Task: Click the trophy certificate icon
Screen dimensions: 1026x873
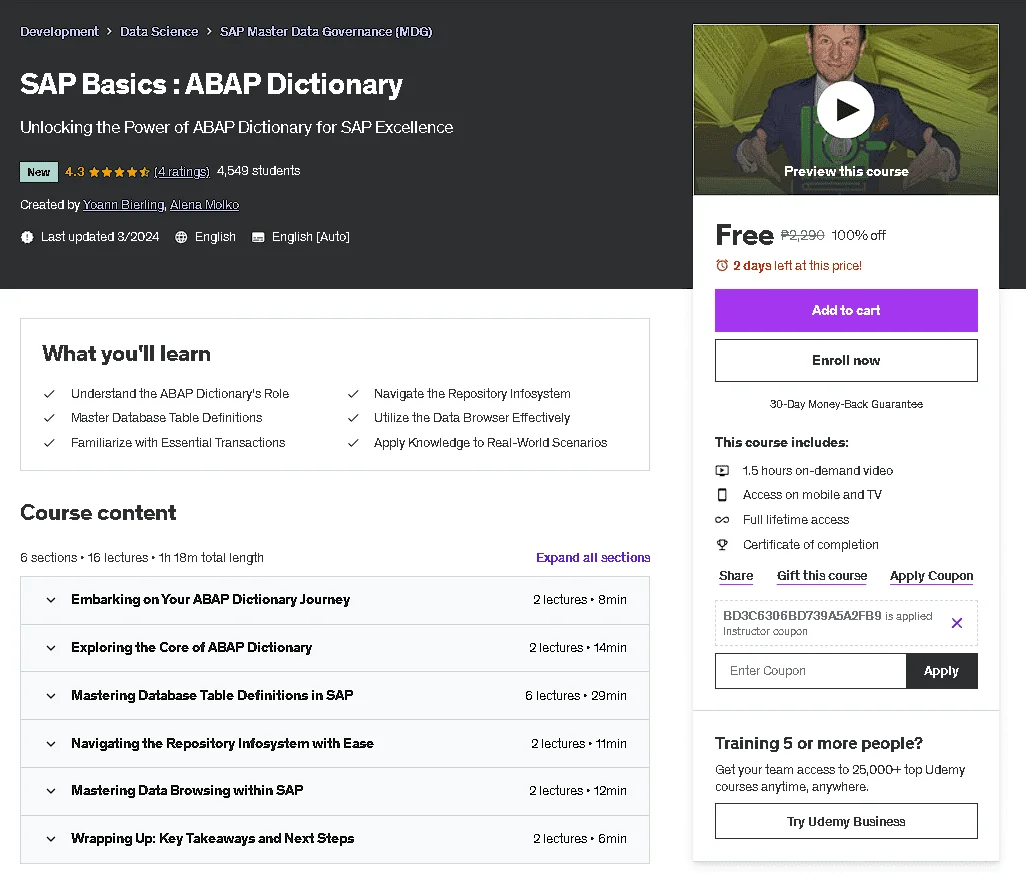Action: (722, 544)
